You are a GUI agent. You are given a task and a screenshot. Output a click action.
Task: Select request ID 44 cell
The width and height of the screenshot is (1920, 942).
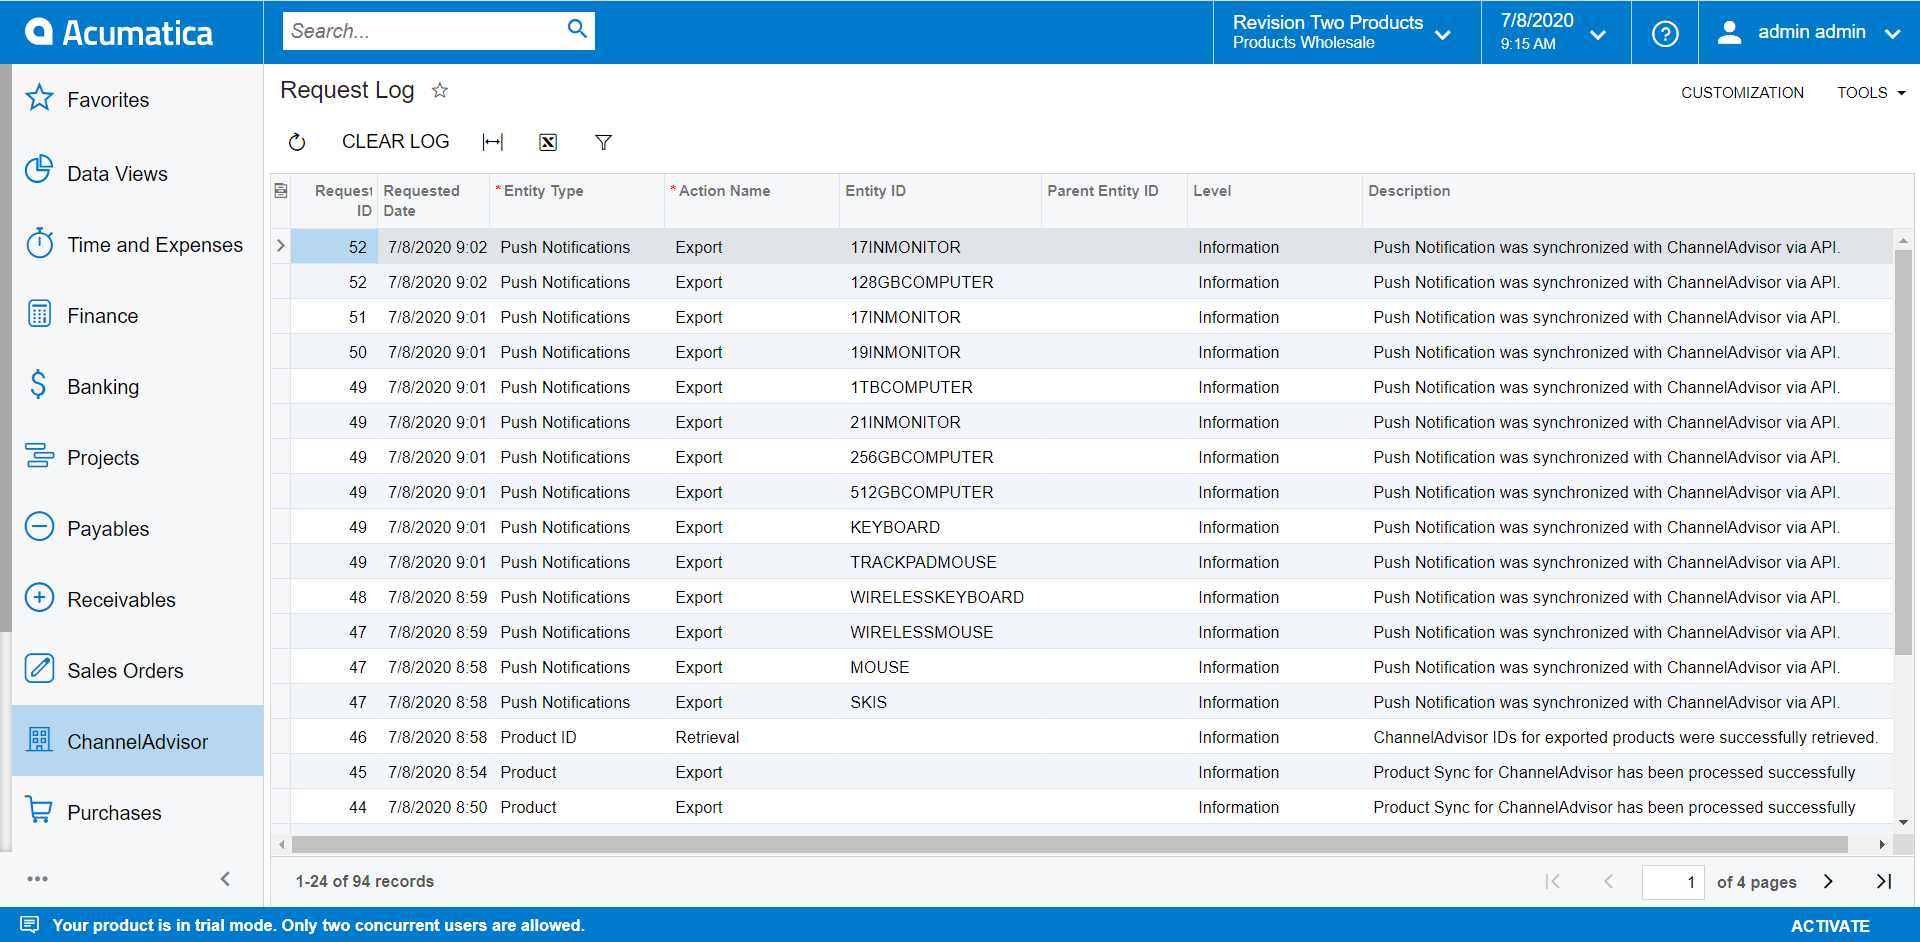[x=334, y=807]
